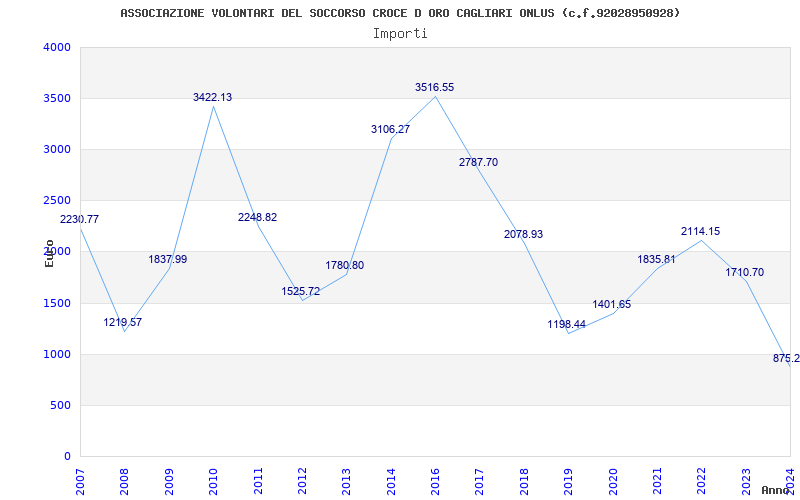Click the x-axis year 2007

(x=80, y=481)
